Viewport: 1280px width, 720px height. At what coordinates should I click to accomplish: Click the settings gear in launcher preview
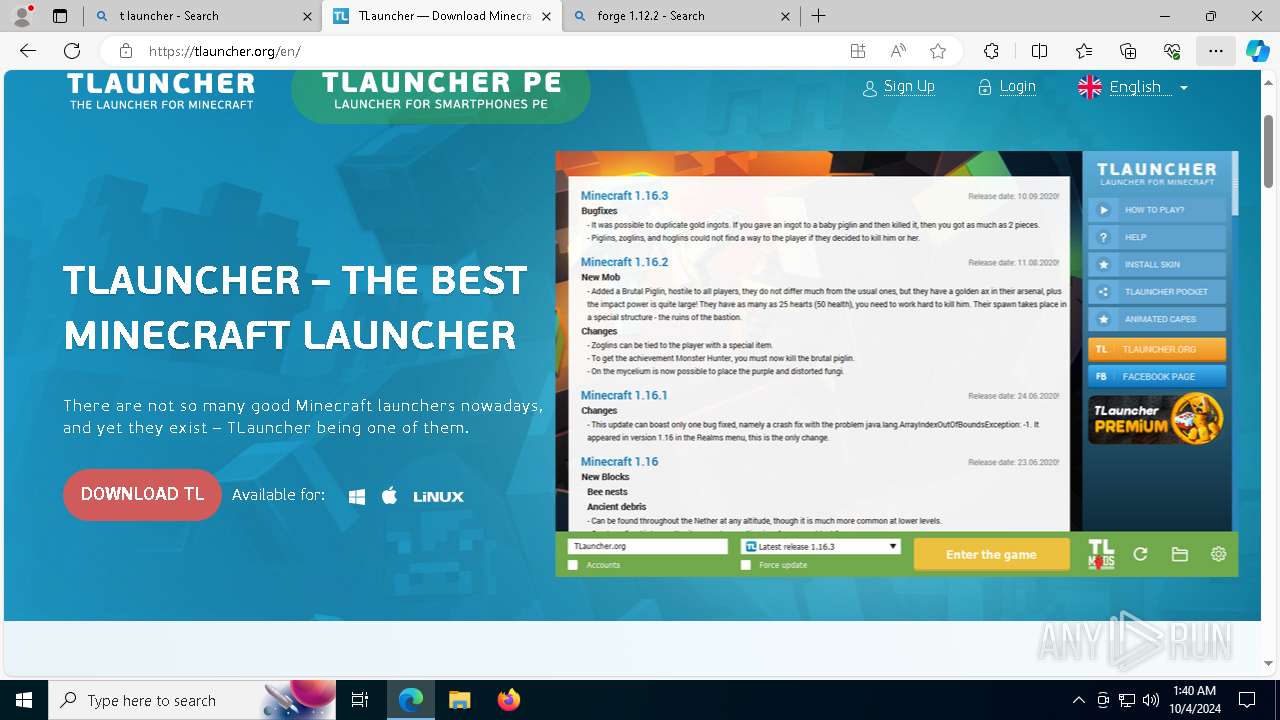pos(1218,554)
